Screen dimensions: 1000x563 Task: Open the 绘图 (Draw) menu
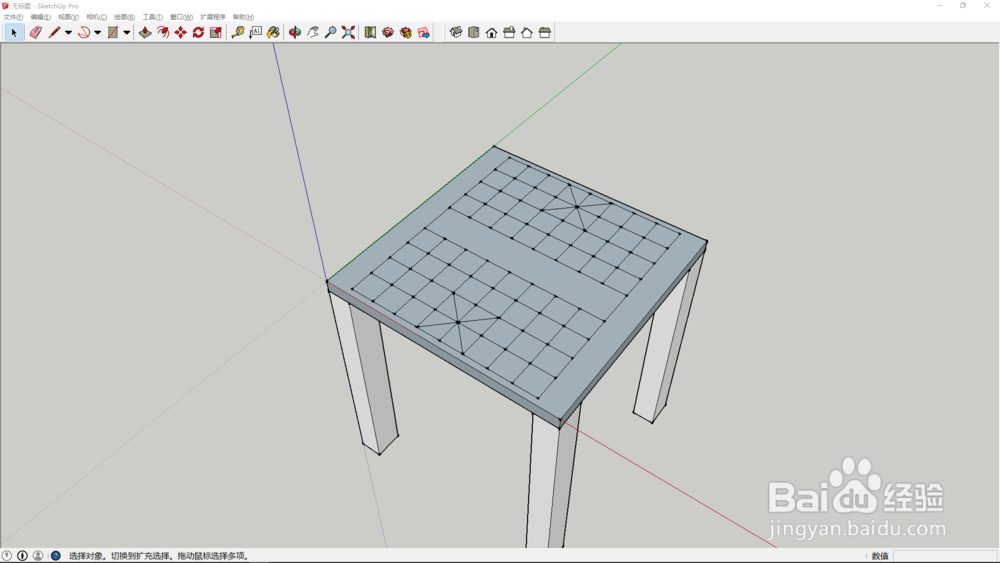124,17
